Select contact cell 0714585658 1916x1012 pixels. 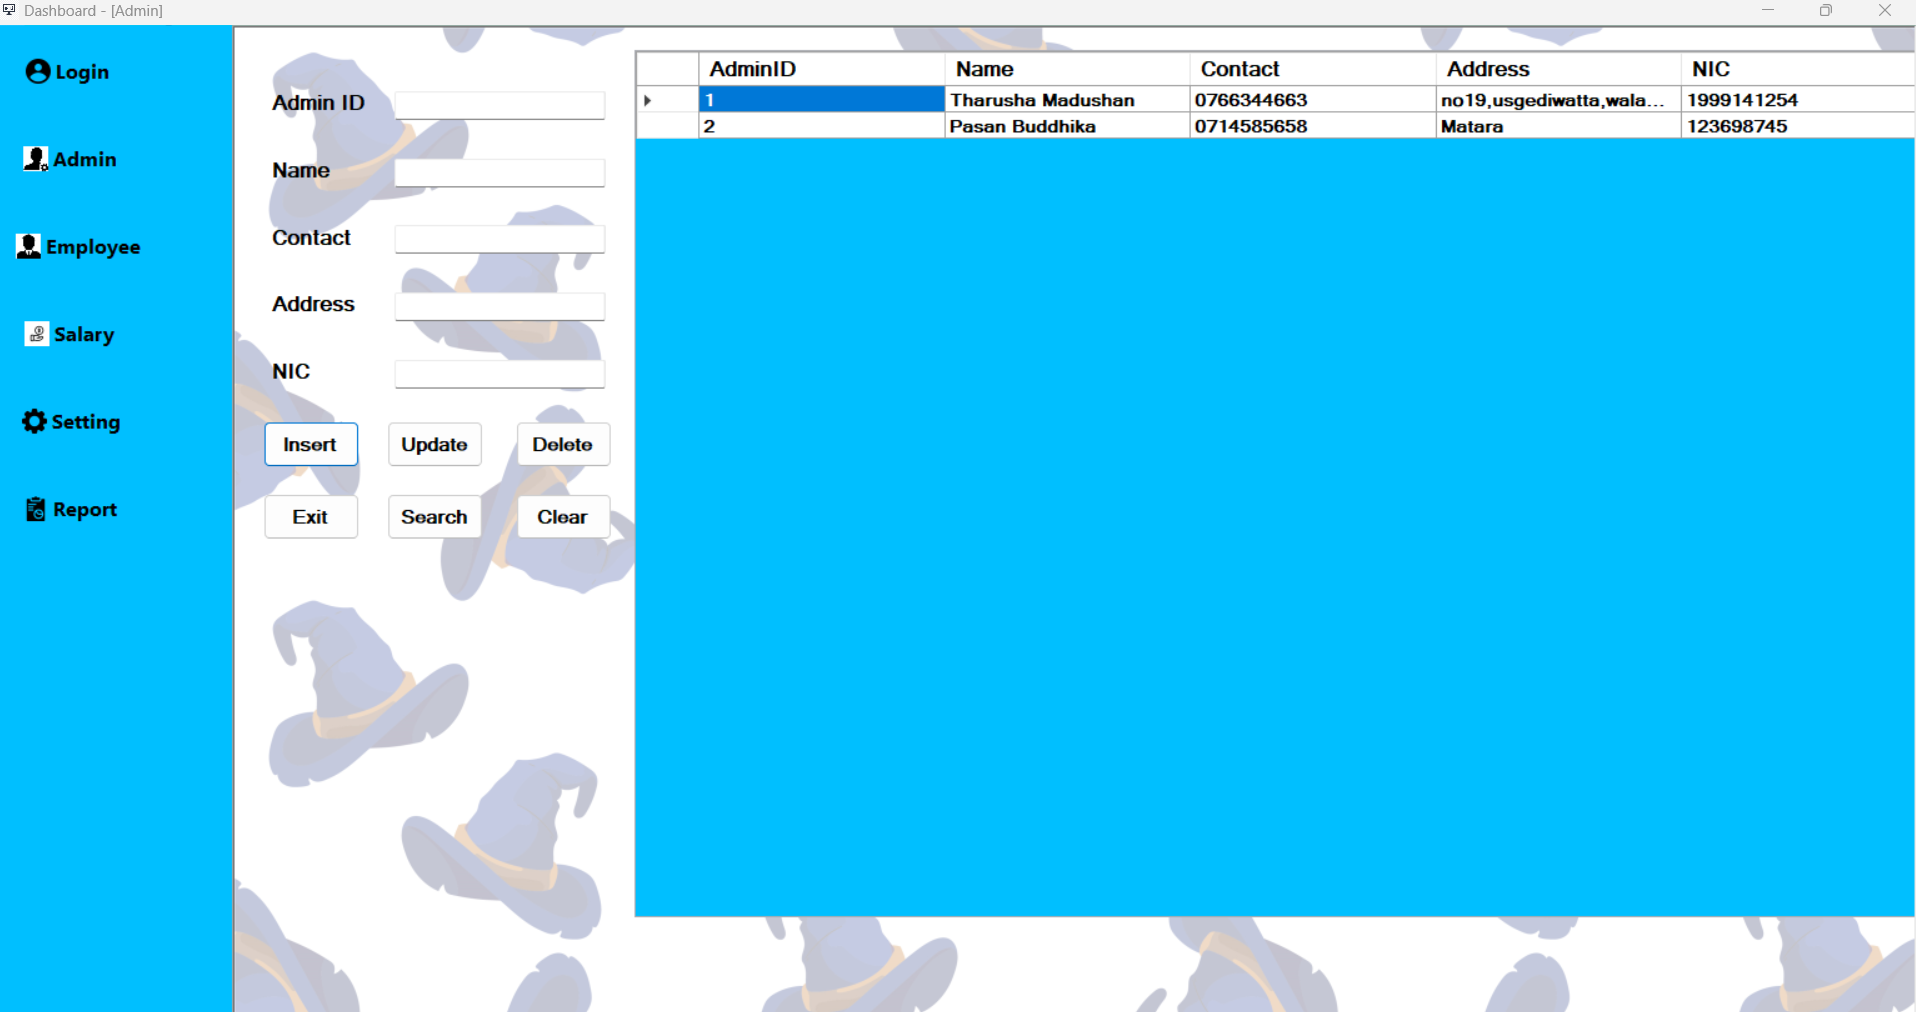click(1312, 125)
